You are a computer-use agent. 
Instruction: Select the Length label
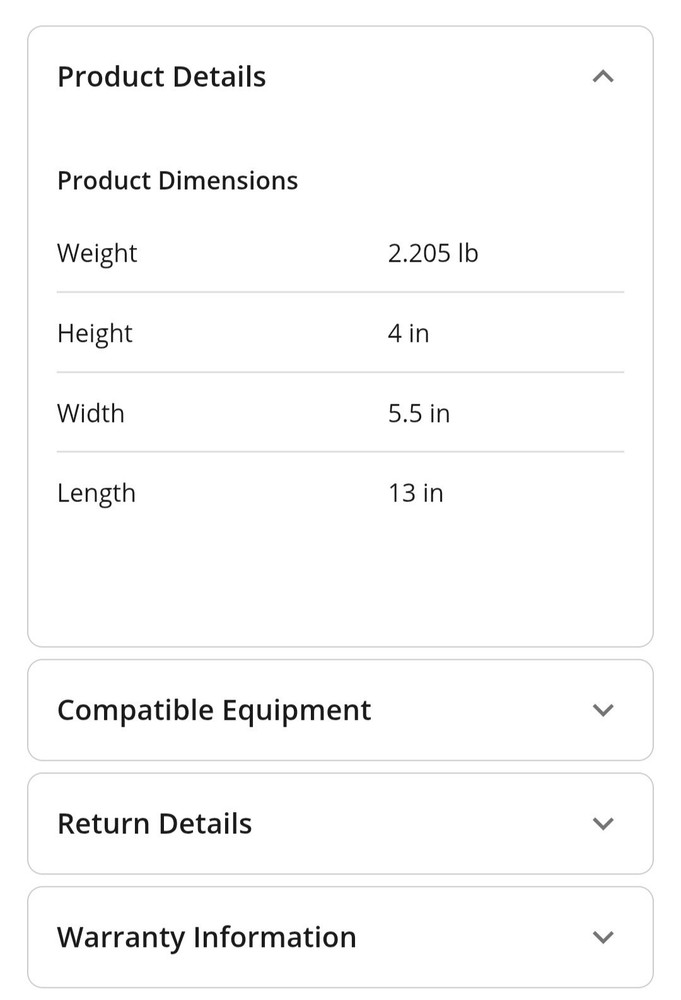pos(96,493)
